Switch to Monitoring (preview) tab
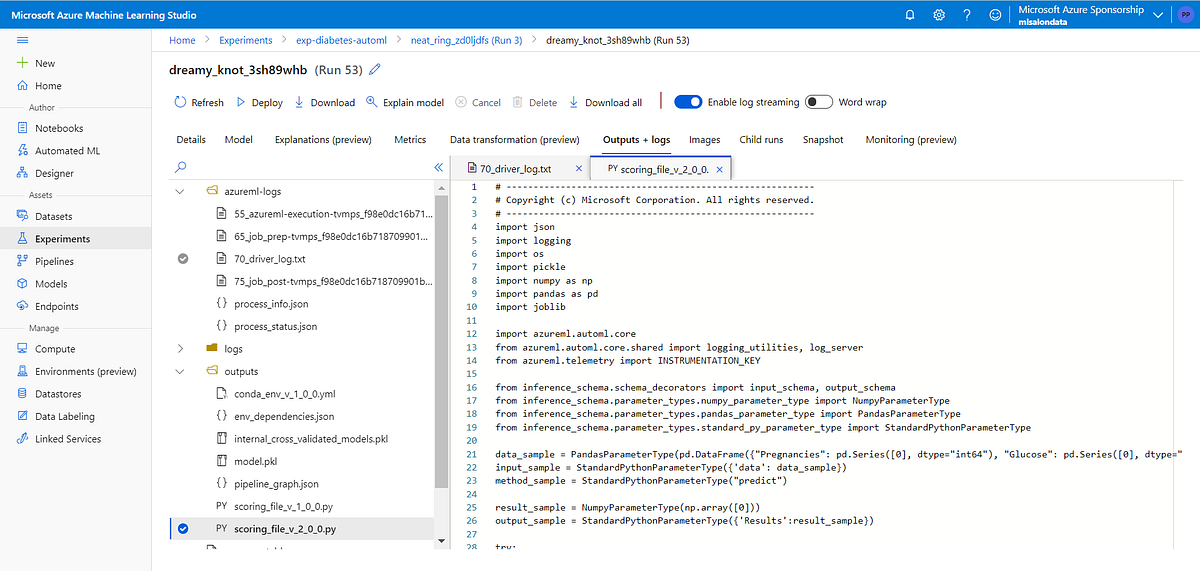 [911, 140]
